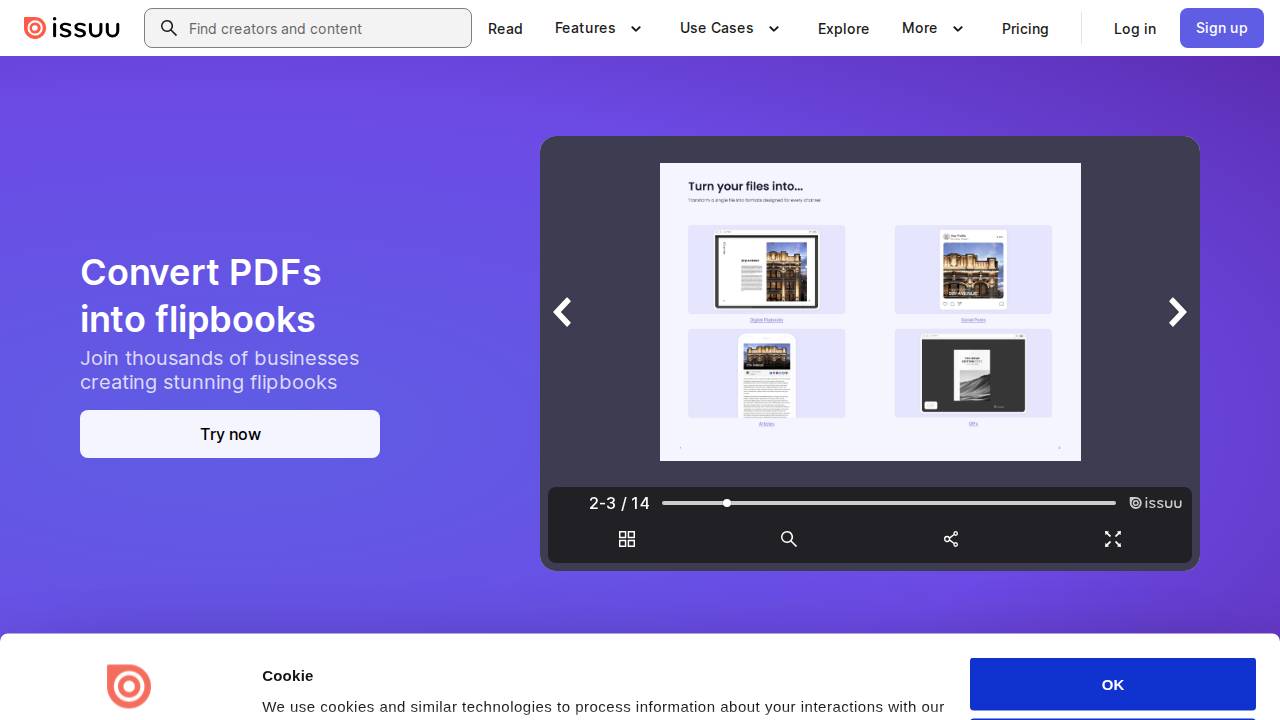Image resolution: width=1280 pixels, height=720 pixels.
Task: Sign up for an Issuu account
Action: click(1221, 28)
